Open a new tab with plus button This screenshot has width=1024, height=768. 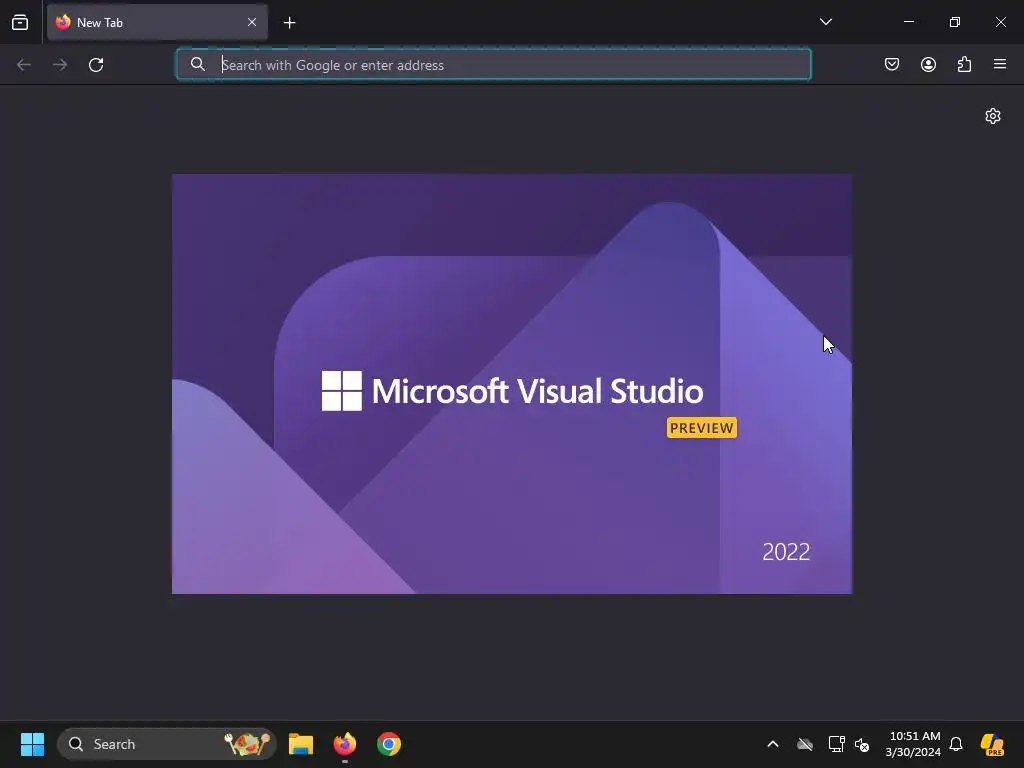coord(289,23)
